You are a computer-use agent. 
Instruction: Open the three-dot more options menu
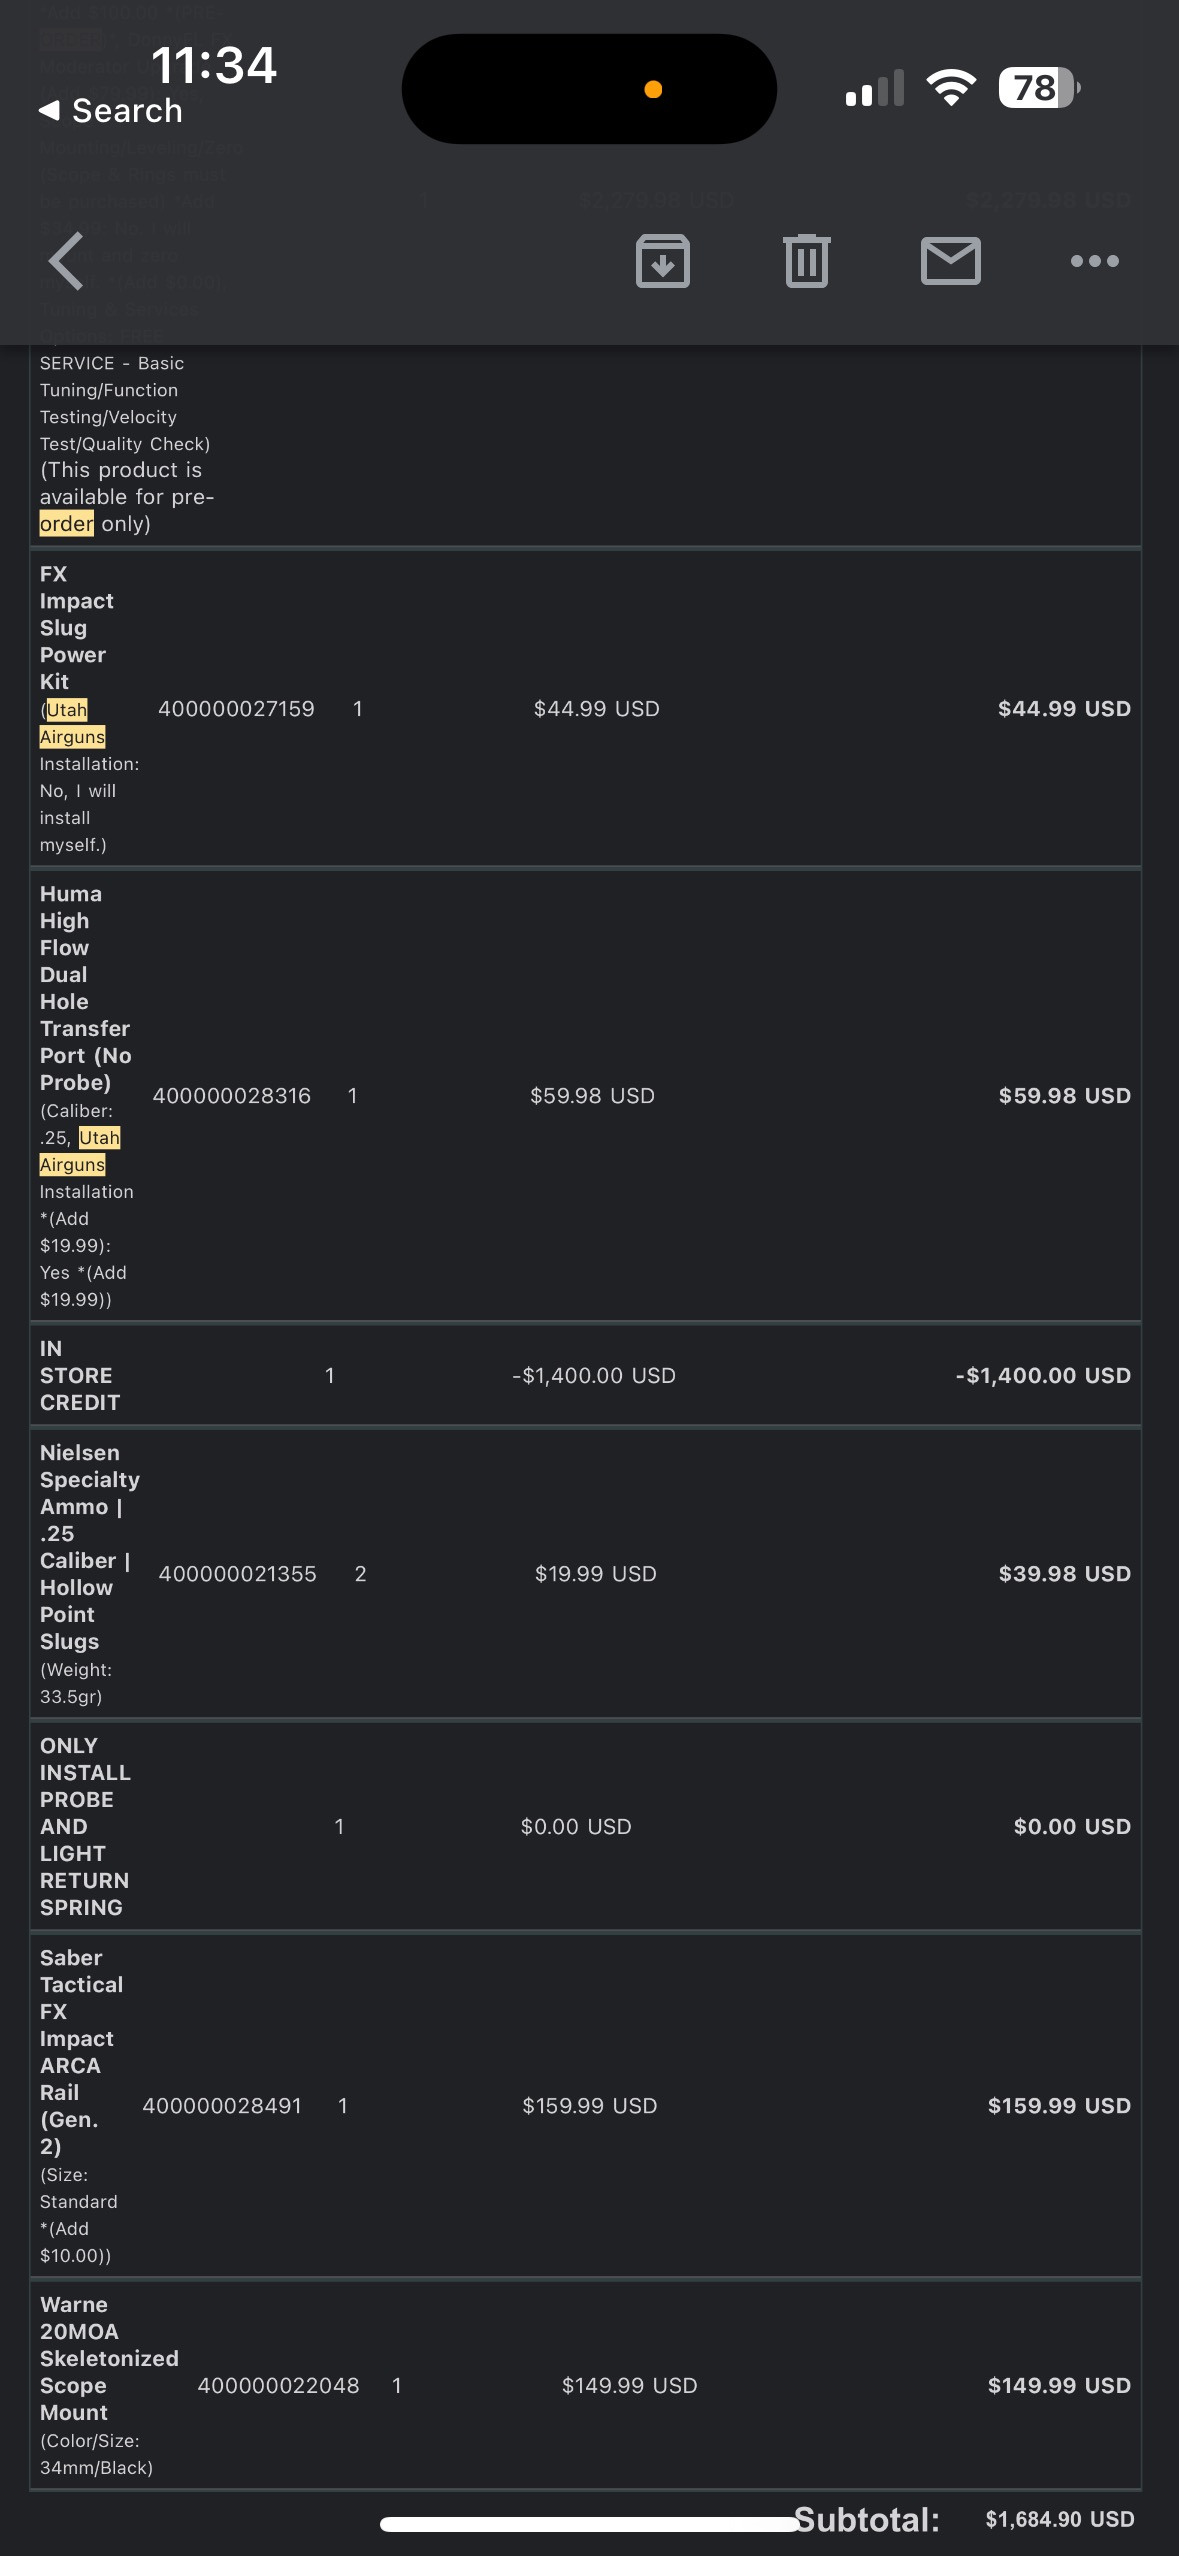1094,261
